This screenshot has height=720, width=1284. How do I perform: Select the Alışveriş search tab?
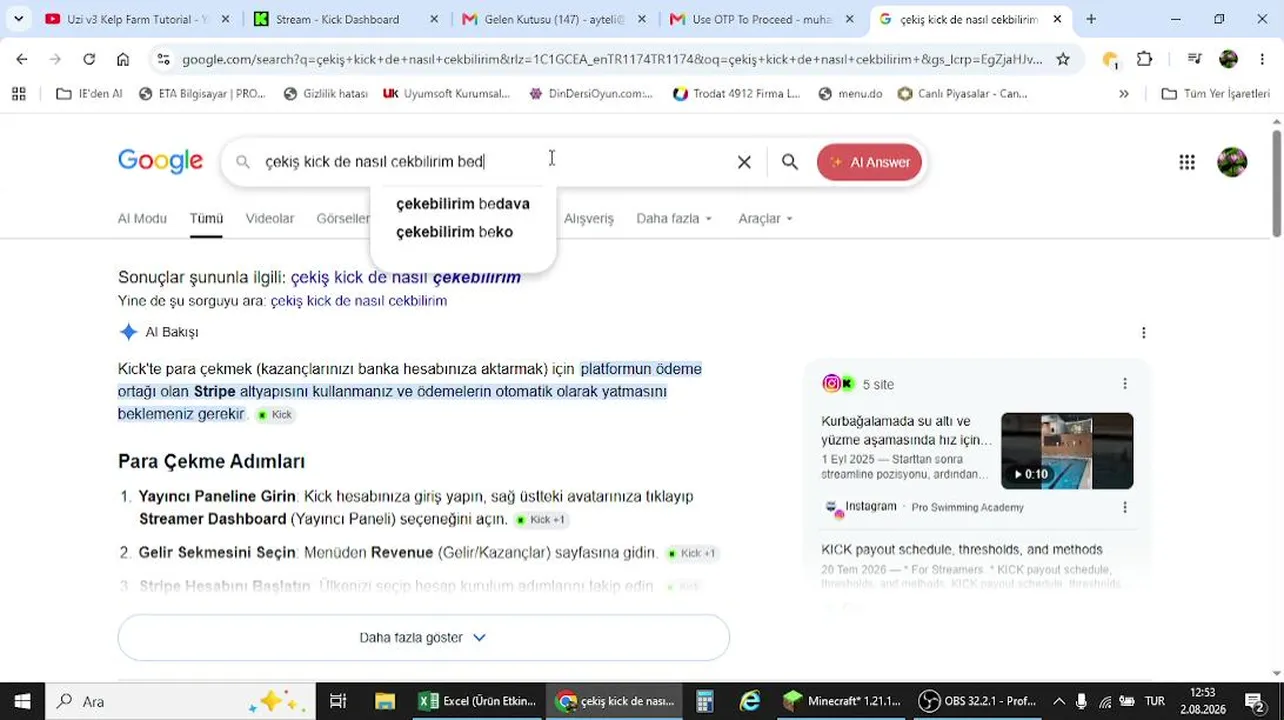click(589, 218)
